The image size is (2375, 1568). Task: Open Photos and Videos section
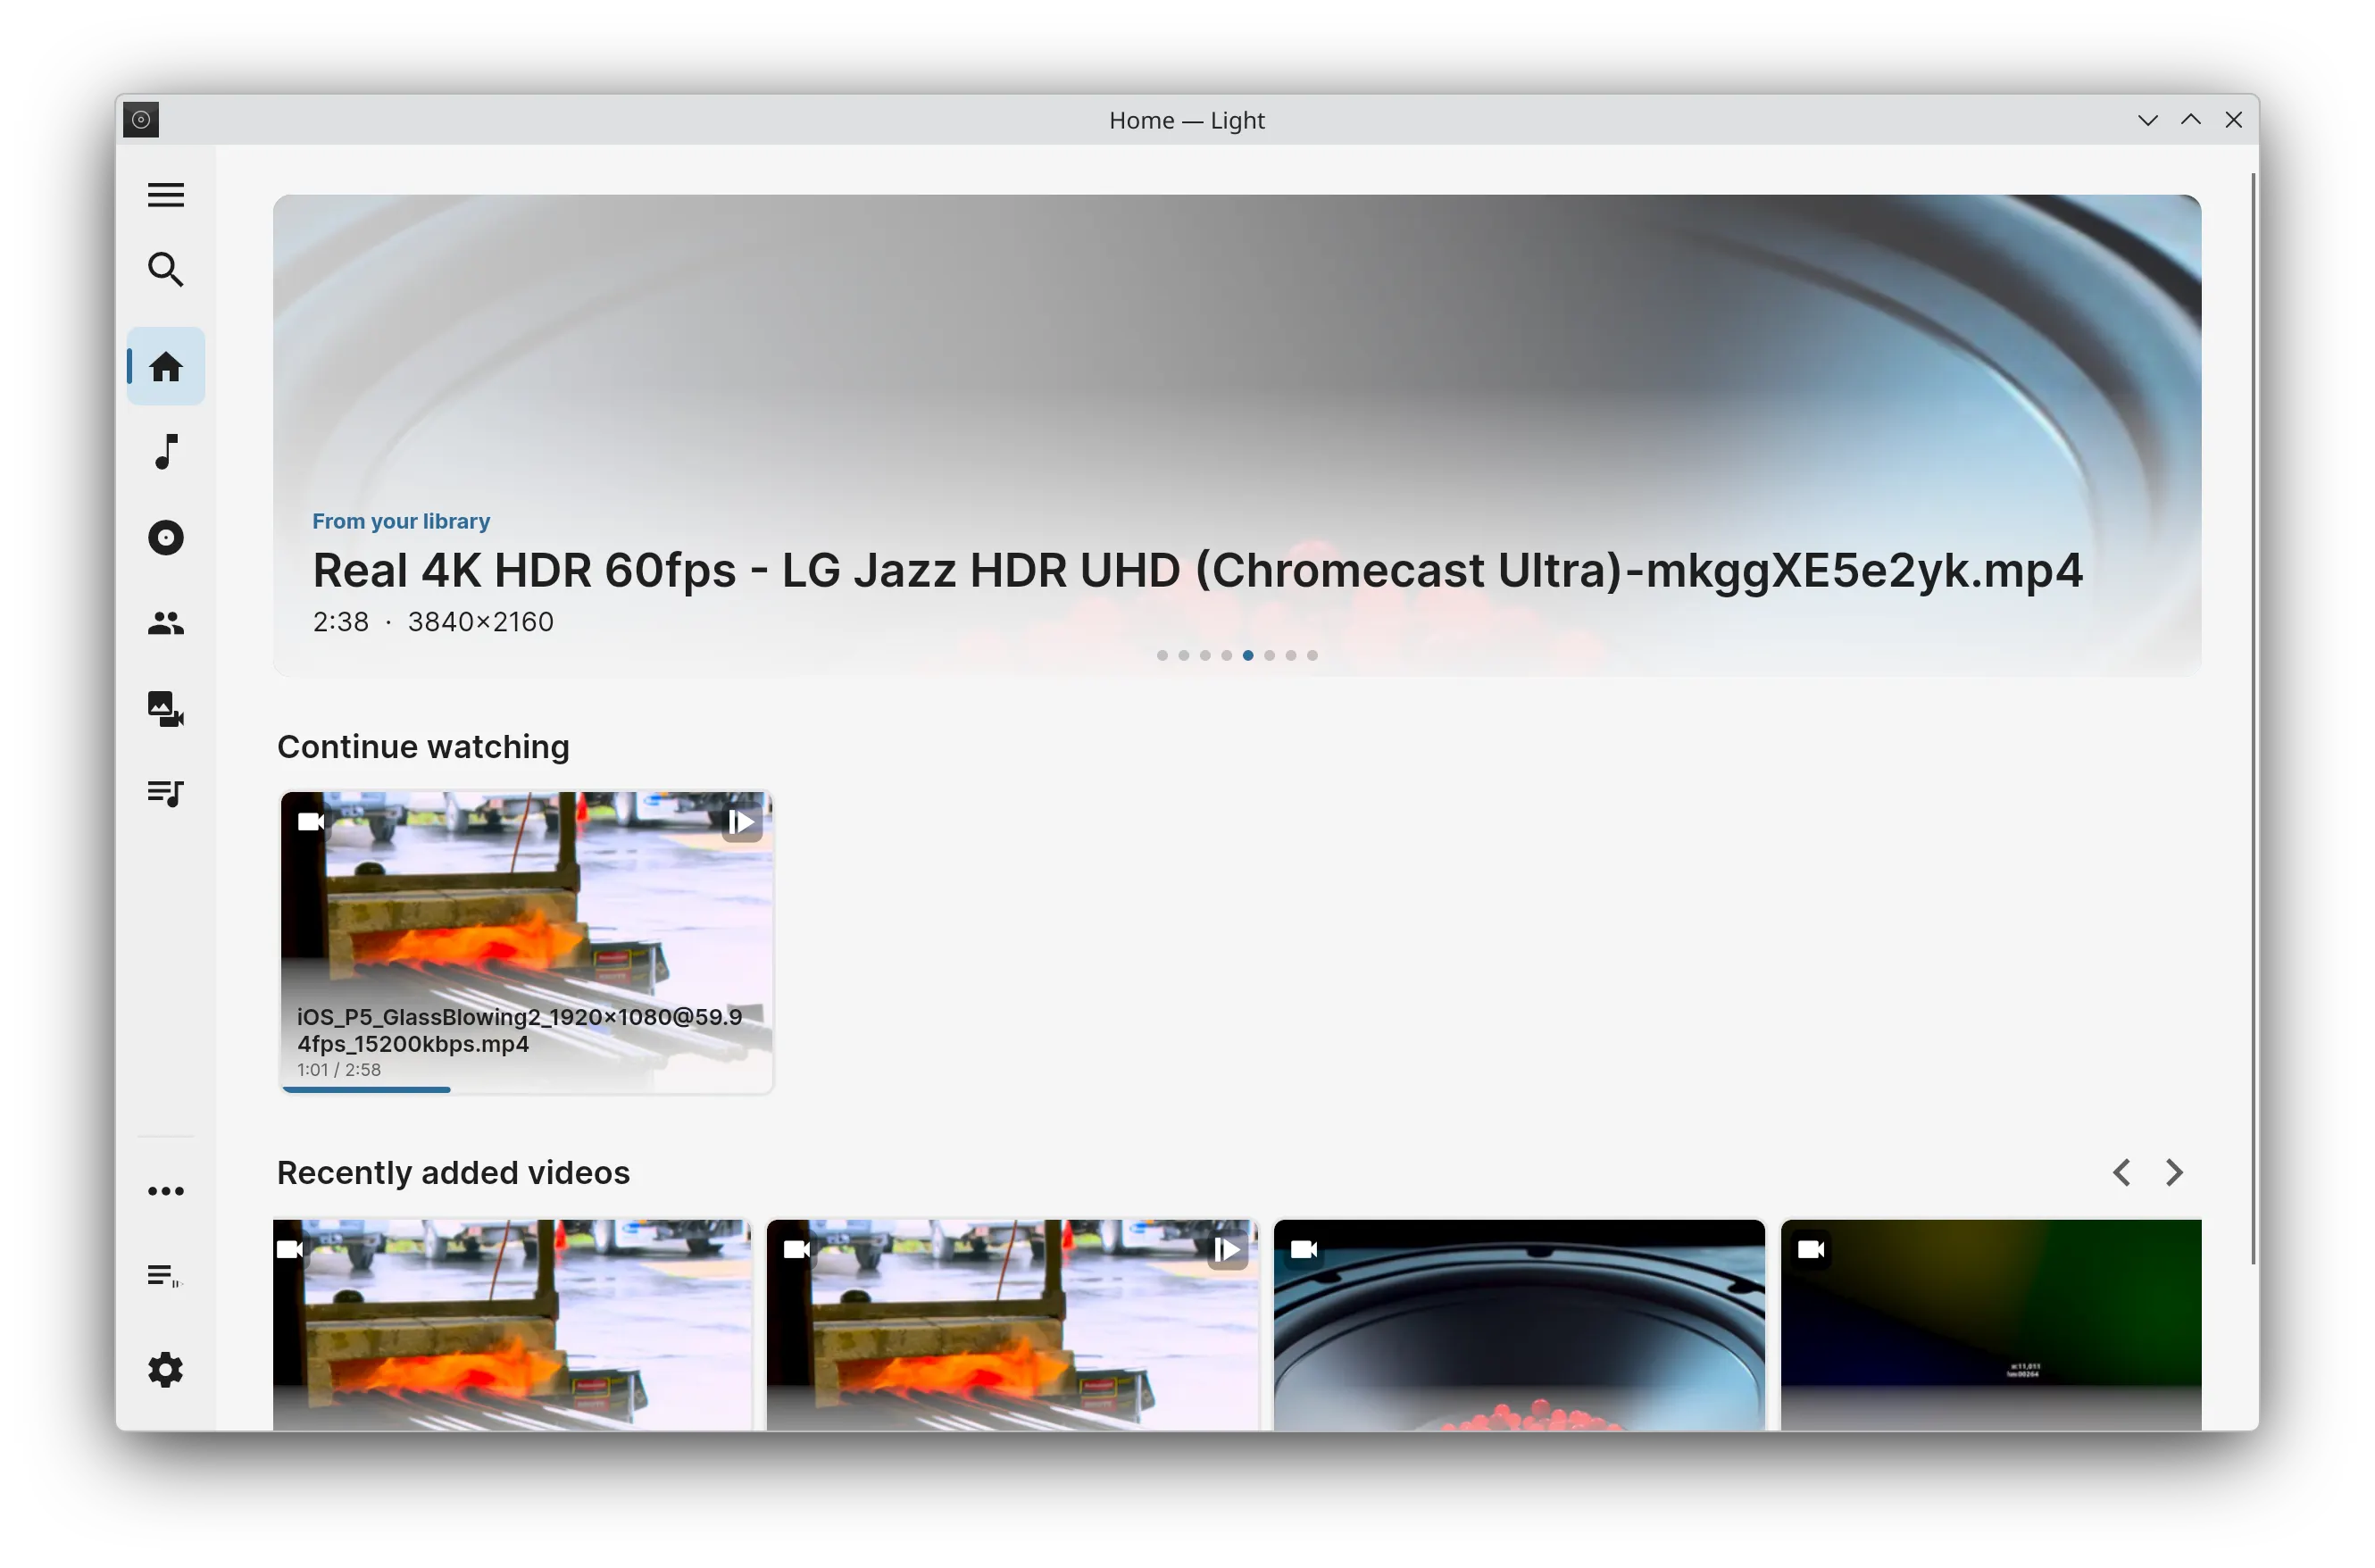[x=166, y=710]
